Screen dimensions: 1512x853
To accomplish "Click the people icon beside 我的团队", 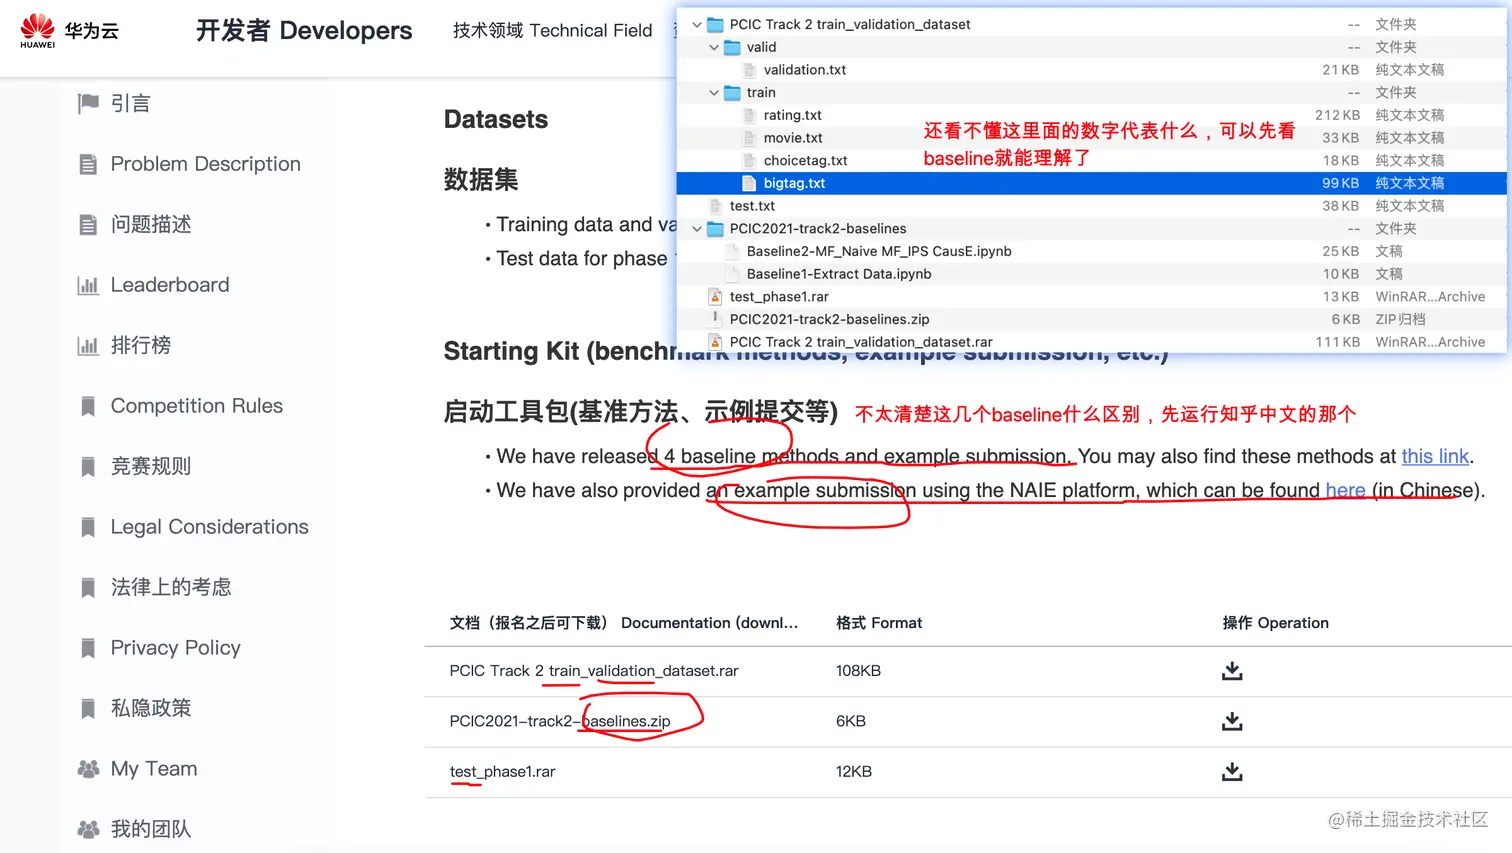I will point(88,829).
